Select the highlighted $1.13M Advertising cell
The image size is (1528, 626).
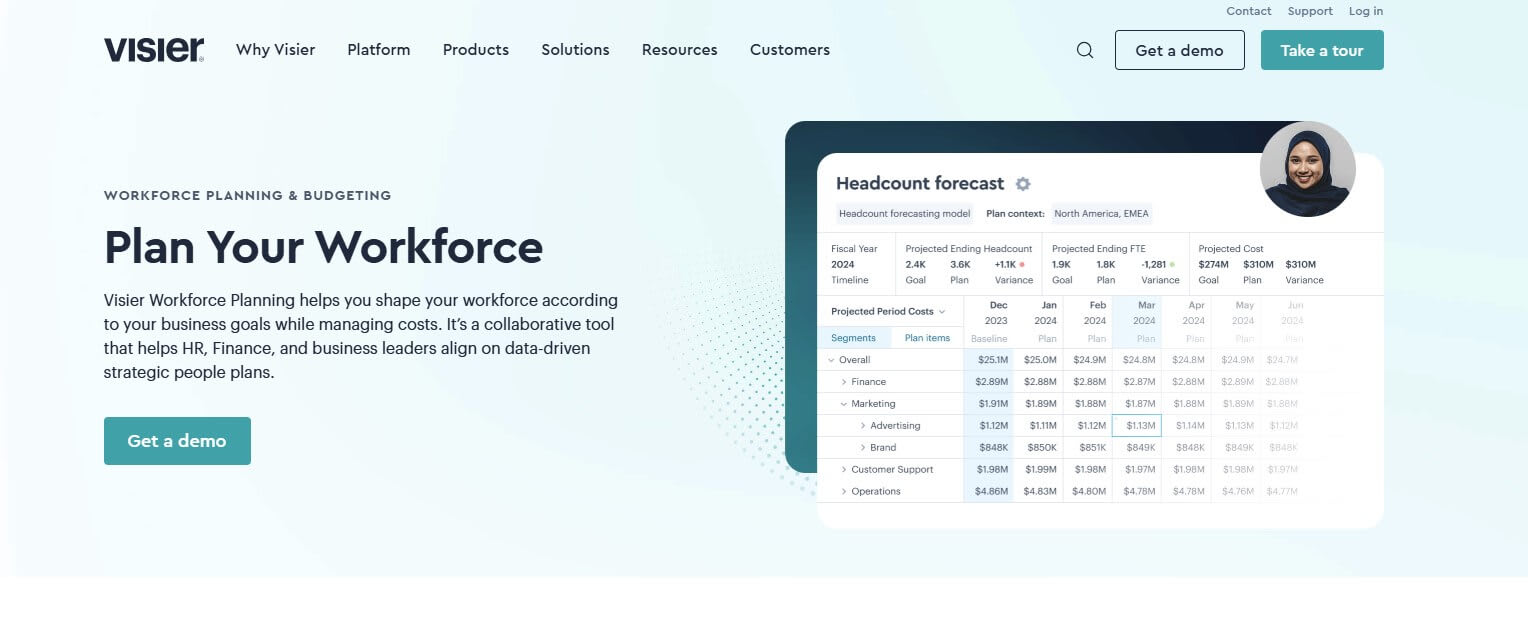1137,425
